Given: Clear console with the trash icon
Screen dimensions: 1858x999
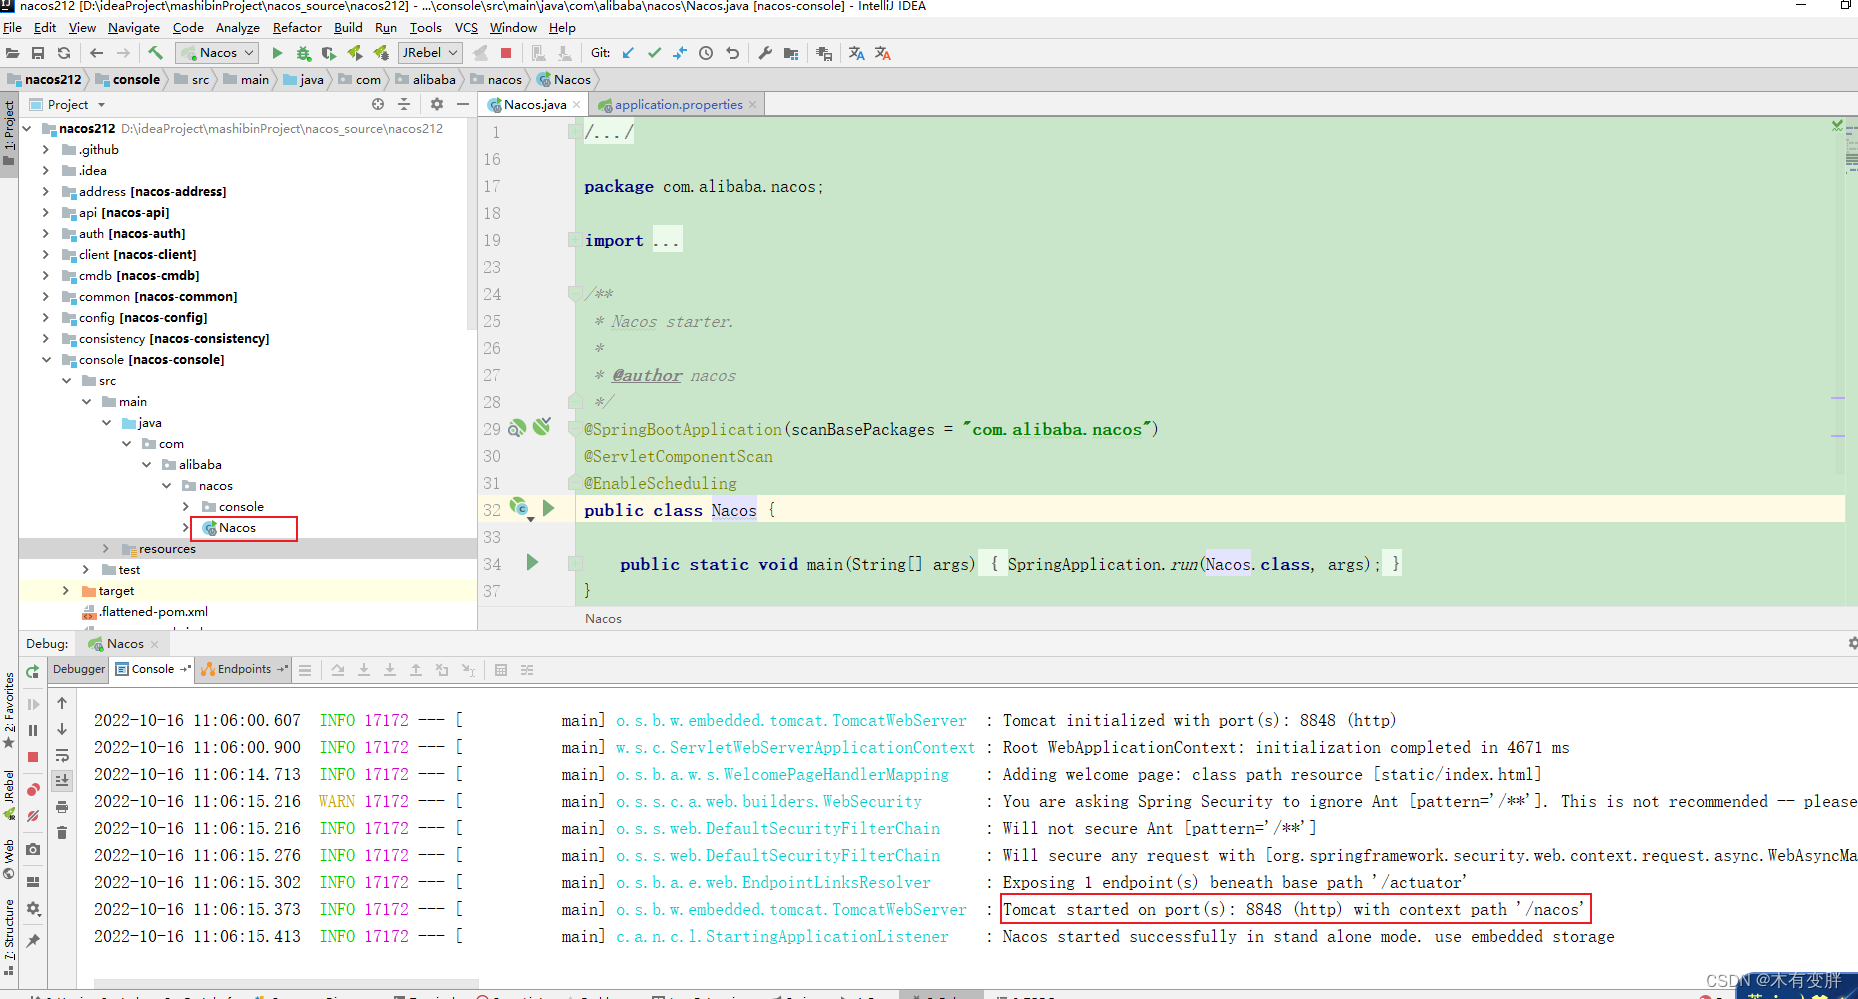Looking at the screenshot, I should 62,832.
